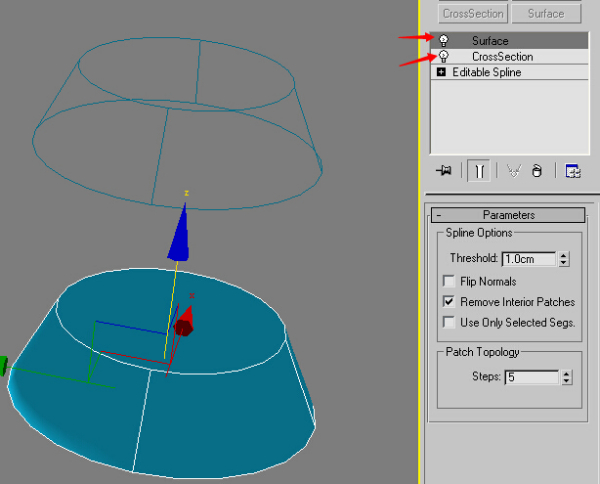This screenshot has height=484, width=600.
Task: Click Remove Modifier from stack icon
Action: click(537, 171)
